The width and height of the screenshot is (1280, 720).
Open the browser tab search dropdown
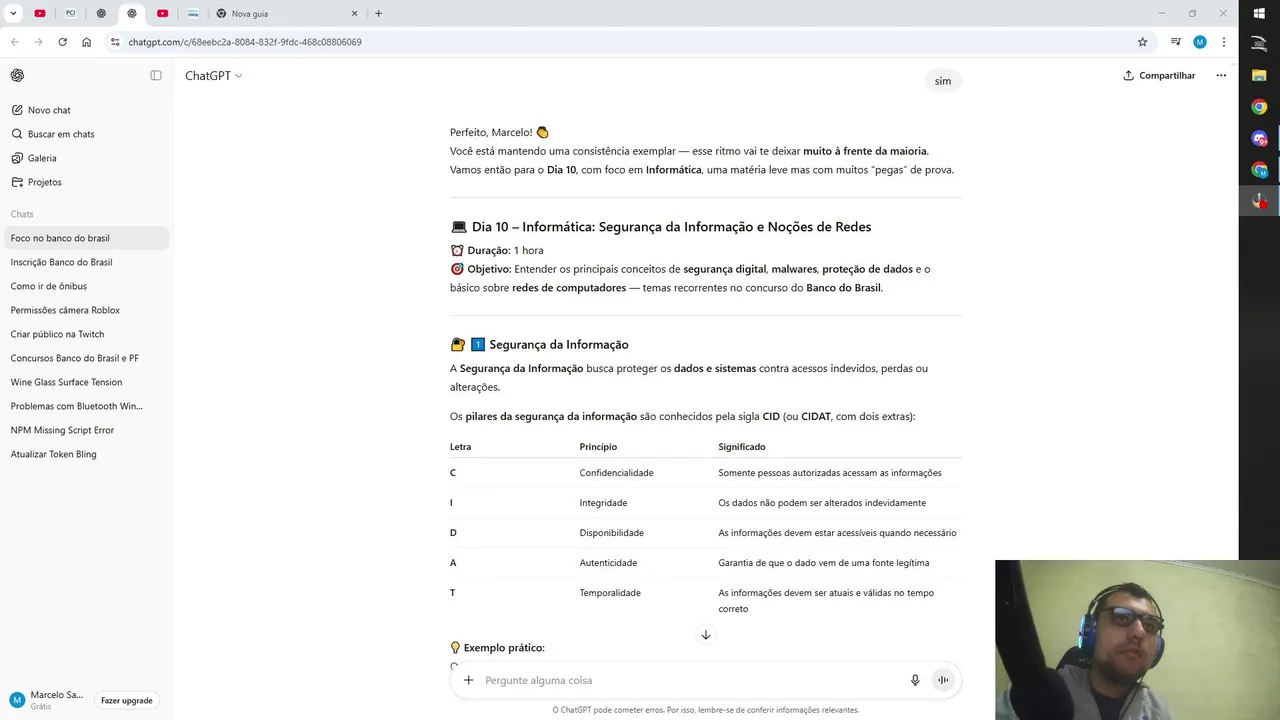click(13, 14)
